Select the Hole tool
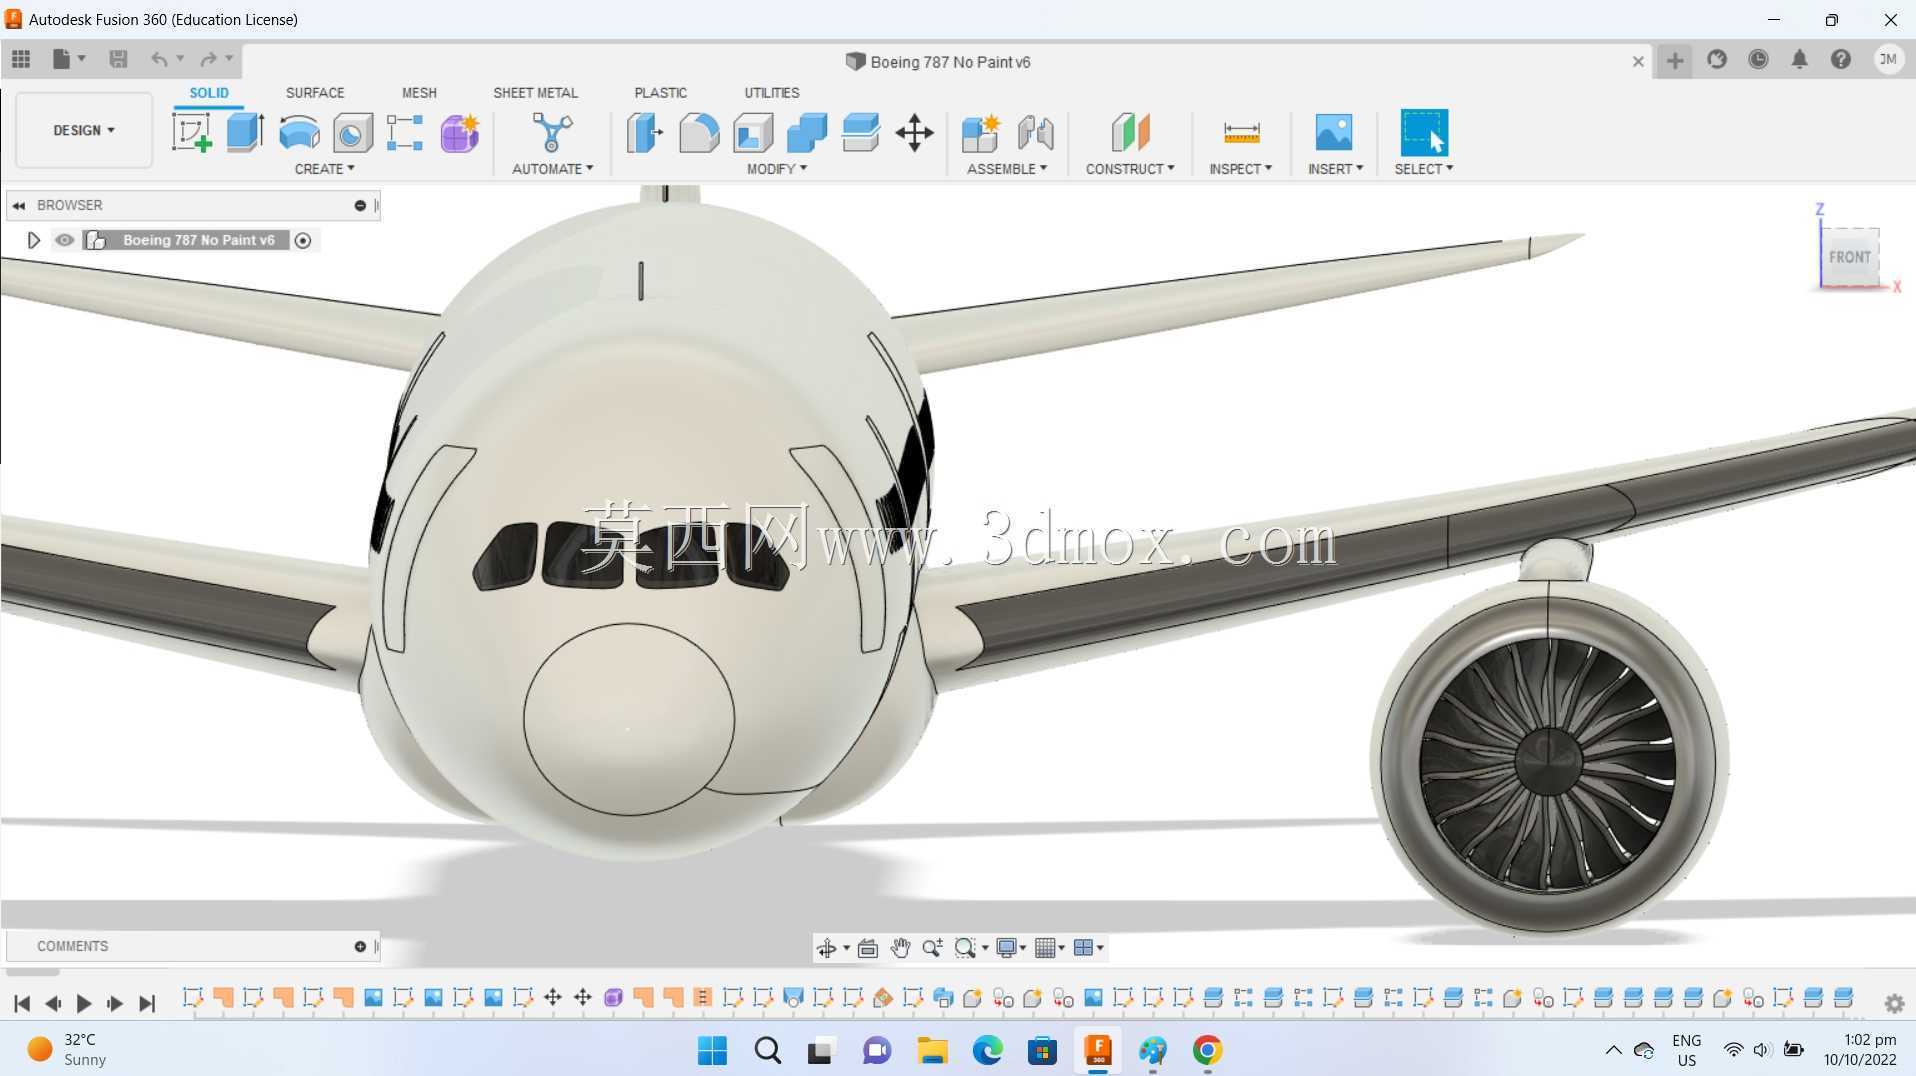This screenshot has width=1916, height=1076. pos(352,132)
